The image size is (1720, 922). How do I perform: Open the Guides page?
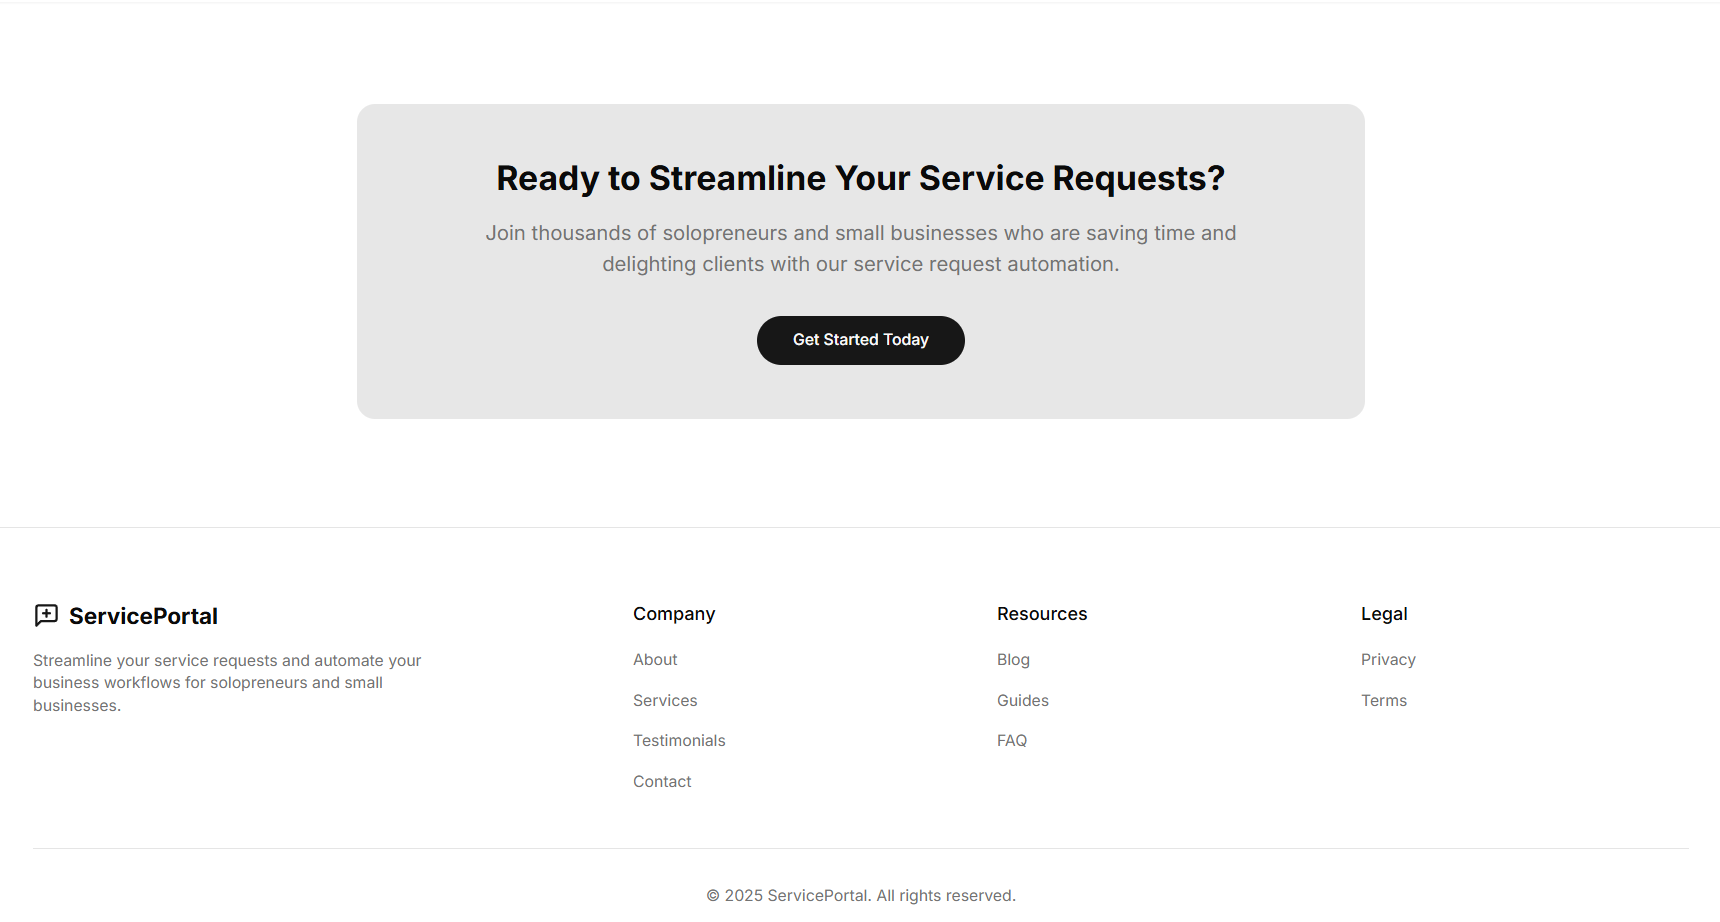click(1022, 700)
